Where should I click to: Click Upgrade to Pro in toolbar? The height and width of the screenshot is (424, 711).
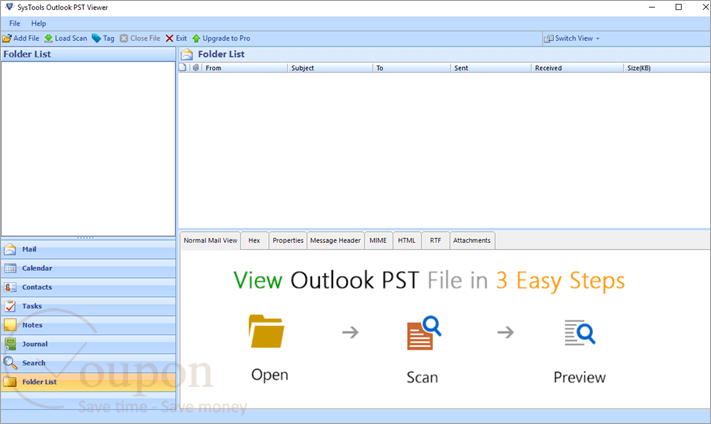pyautogui.click(x=221, y=39)
